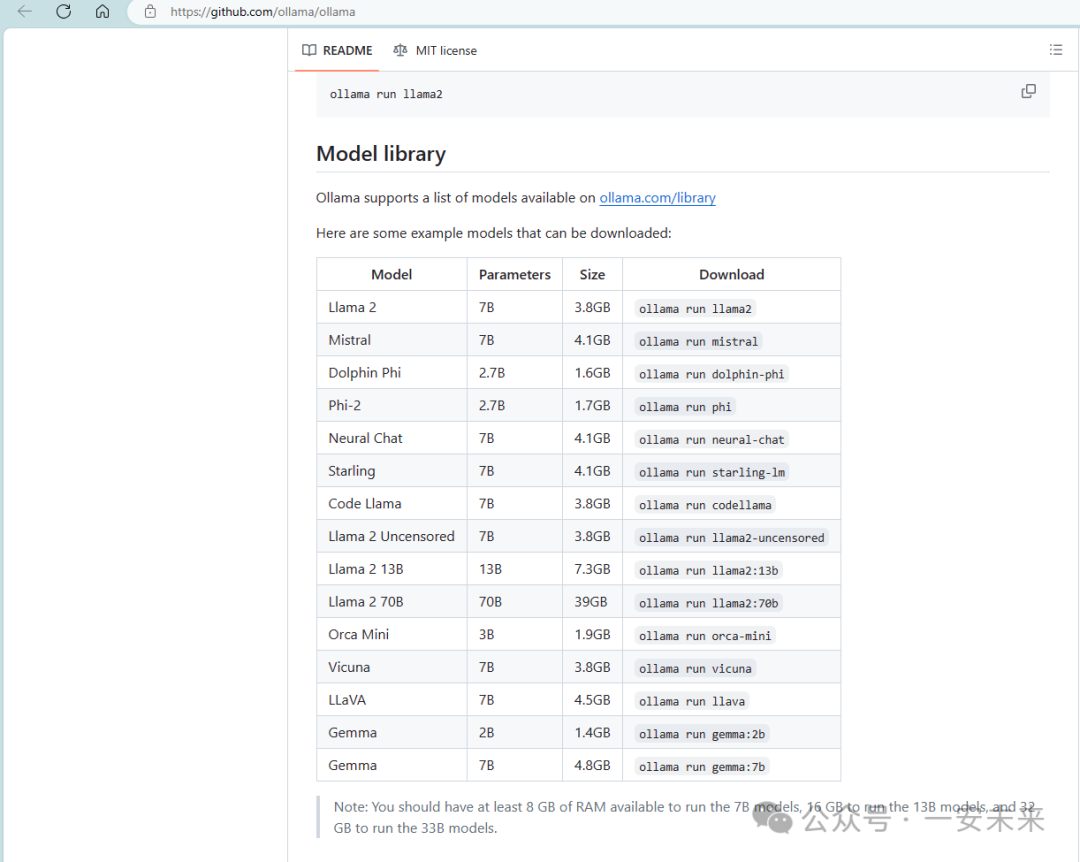Select the 'ollama run dolphin-phi' command

(x=711, y=374)
